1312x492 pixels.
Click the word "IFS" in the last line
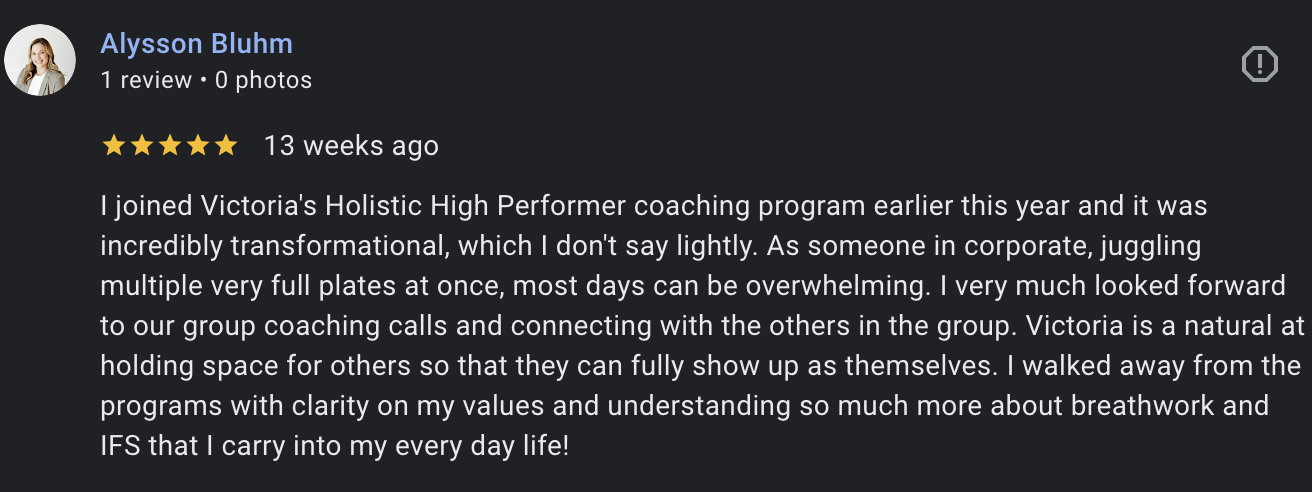[x=121, y=446]
